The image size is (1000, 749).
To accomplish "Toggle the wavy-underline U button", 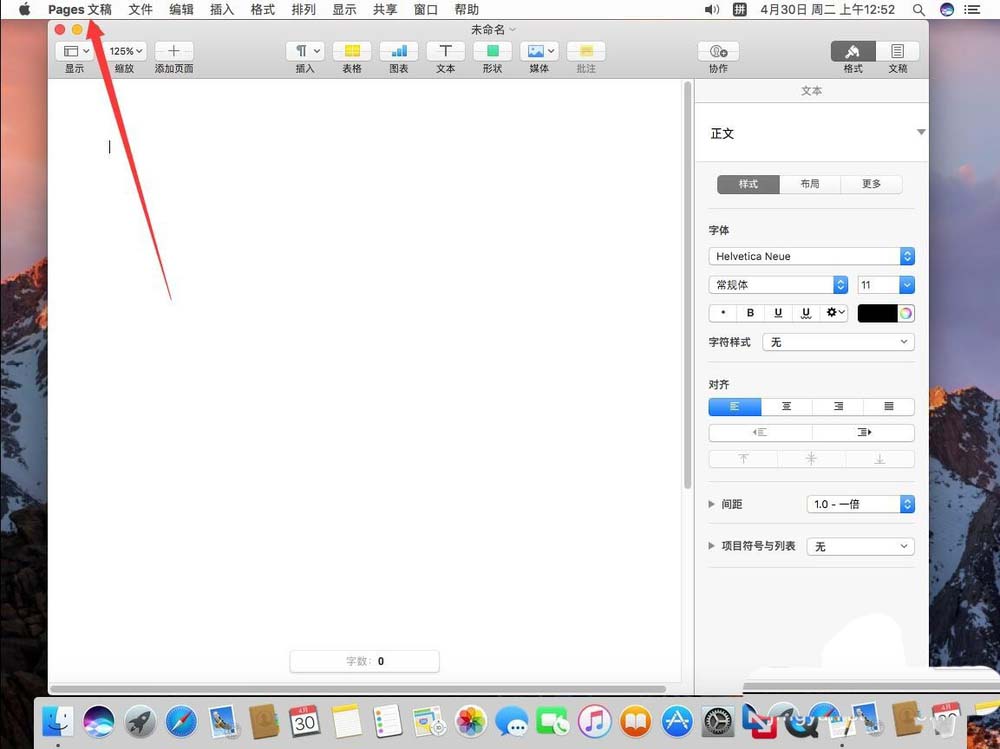I will click(805, 313).
